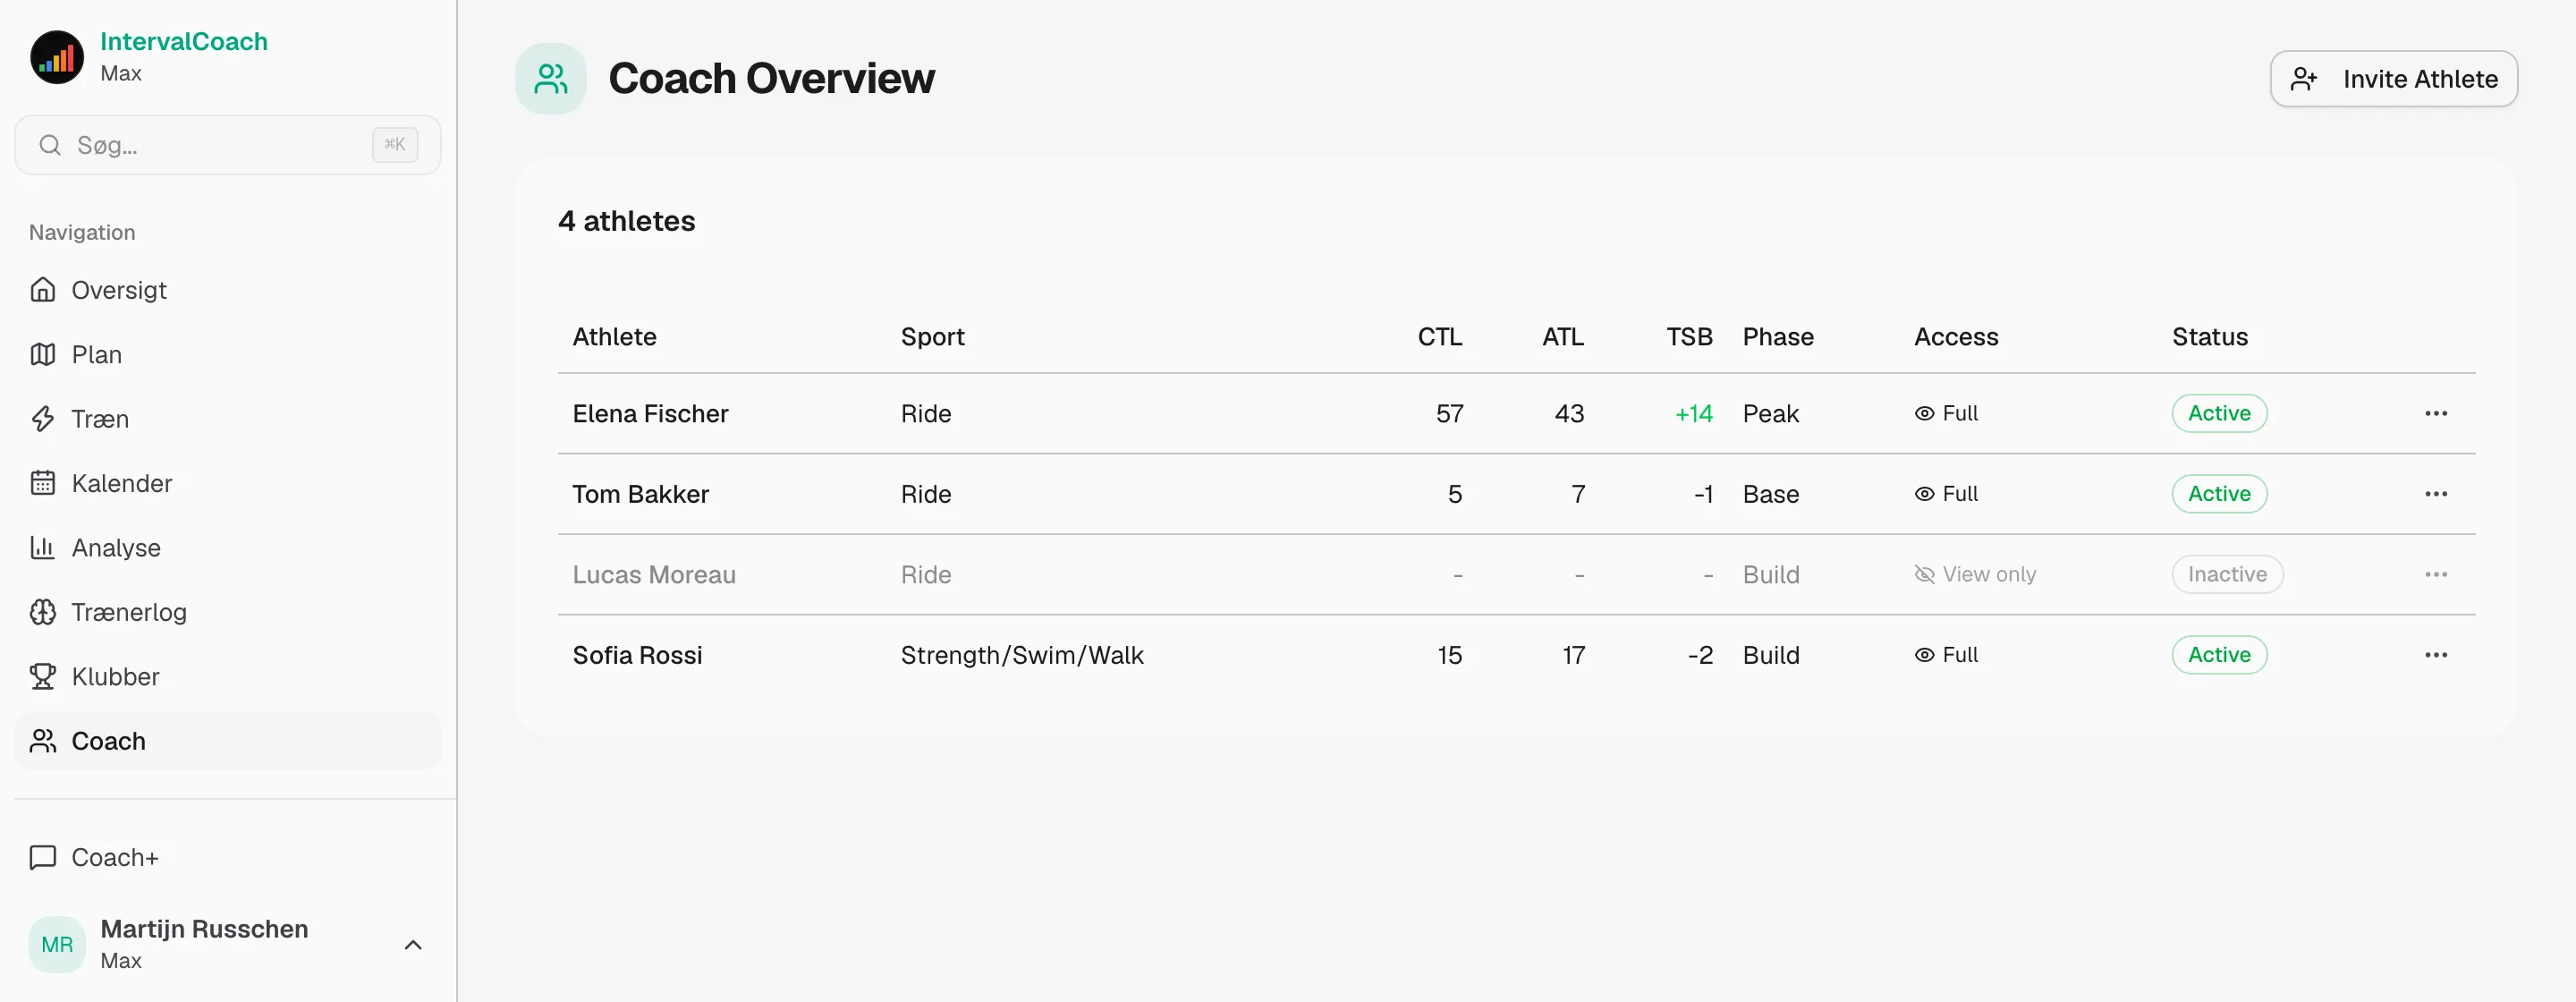2576x1002 pixels.
Task: Toggle Elena Fischer's Full access eye
Action: tap(1924, 413)
